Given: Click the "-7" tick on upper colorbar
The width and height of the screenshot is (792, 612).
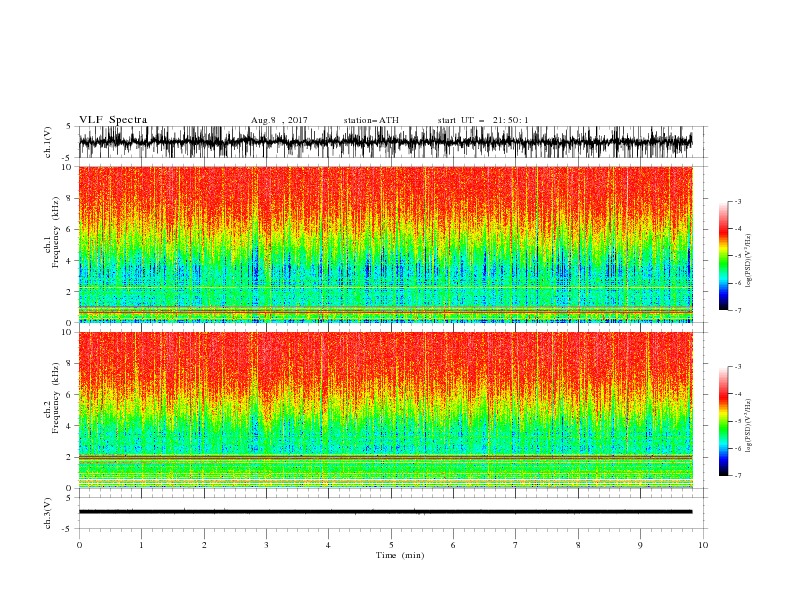Looking at the screenshot, I should 737,310.
